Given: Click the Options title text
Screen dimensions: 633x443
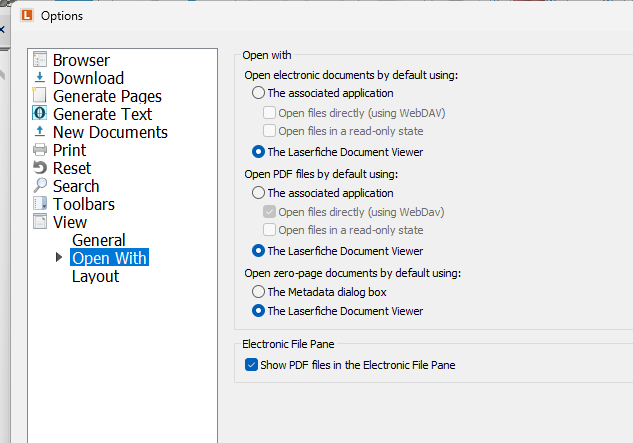Looking at the screenshot, I should click(62, 16).
